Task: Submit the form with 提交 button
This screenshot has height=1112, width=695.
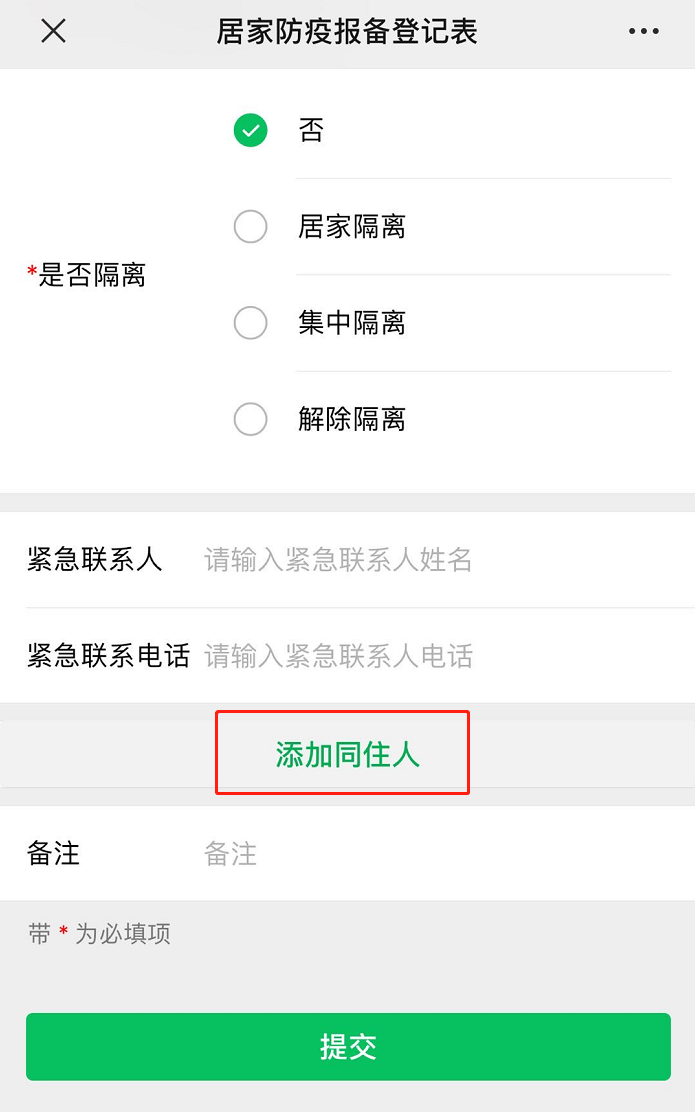Action: pyautogui.click(x=348, y=1047)
